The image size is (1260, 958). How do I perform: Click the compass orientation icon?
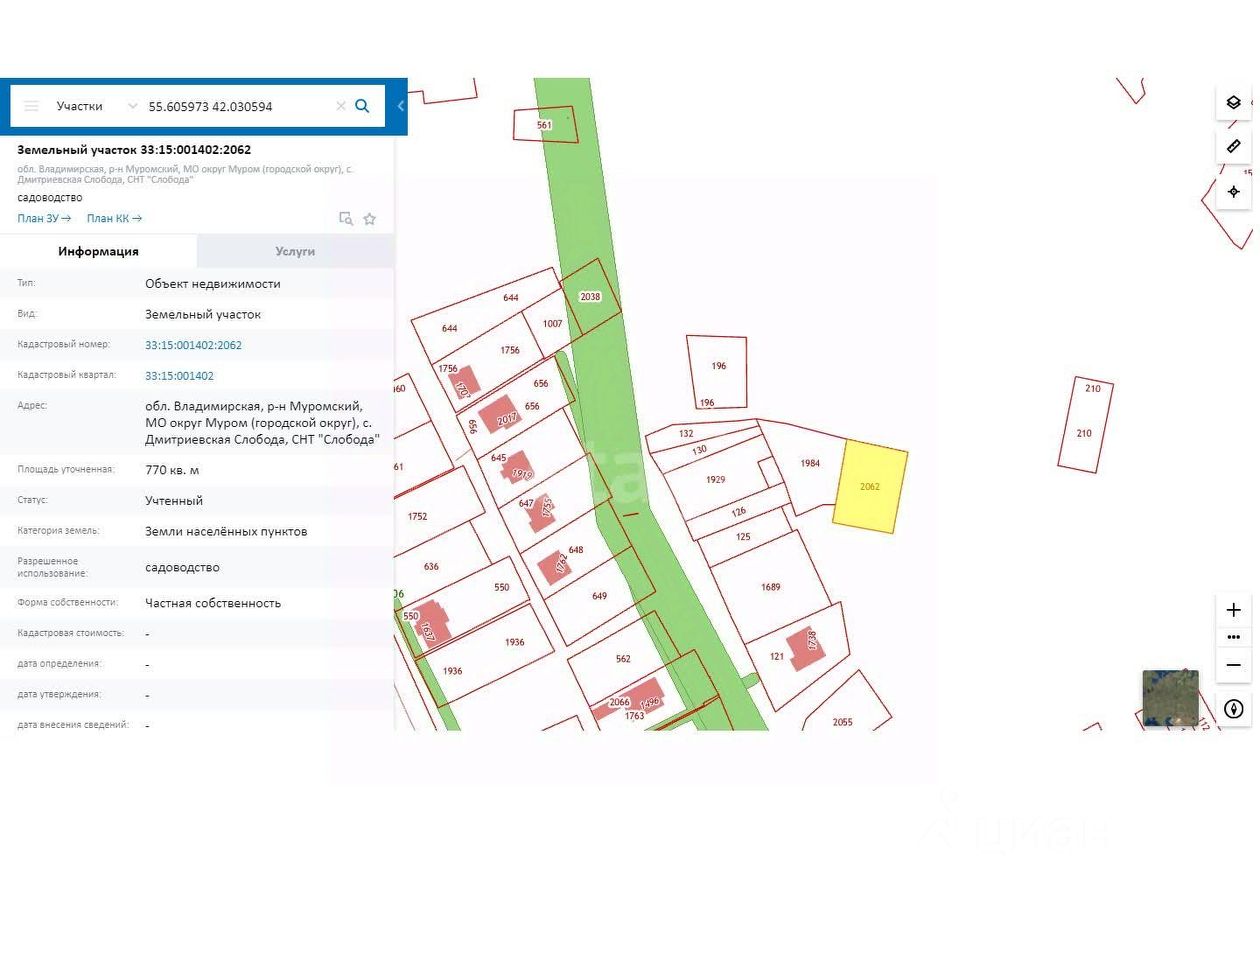pyautogui.click(x=1233, y=709)
